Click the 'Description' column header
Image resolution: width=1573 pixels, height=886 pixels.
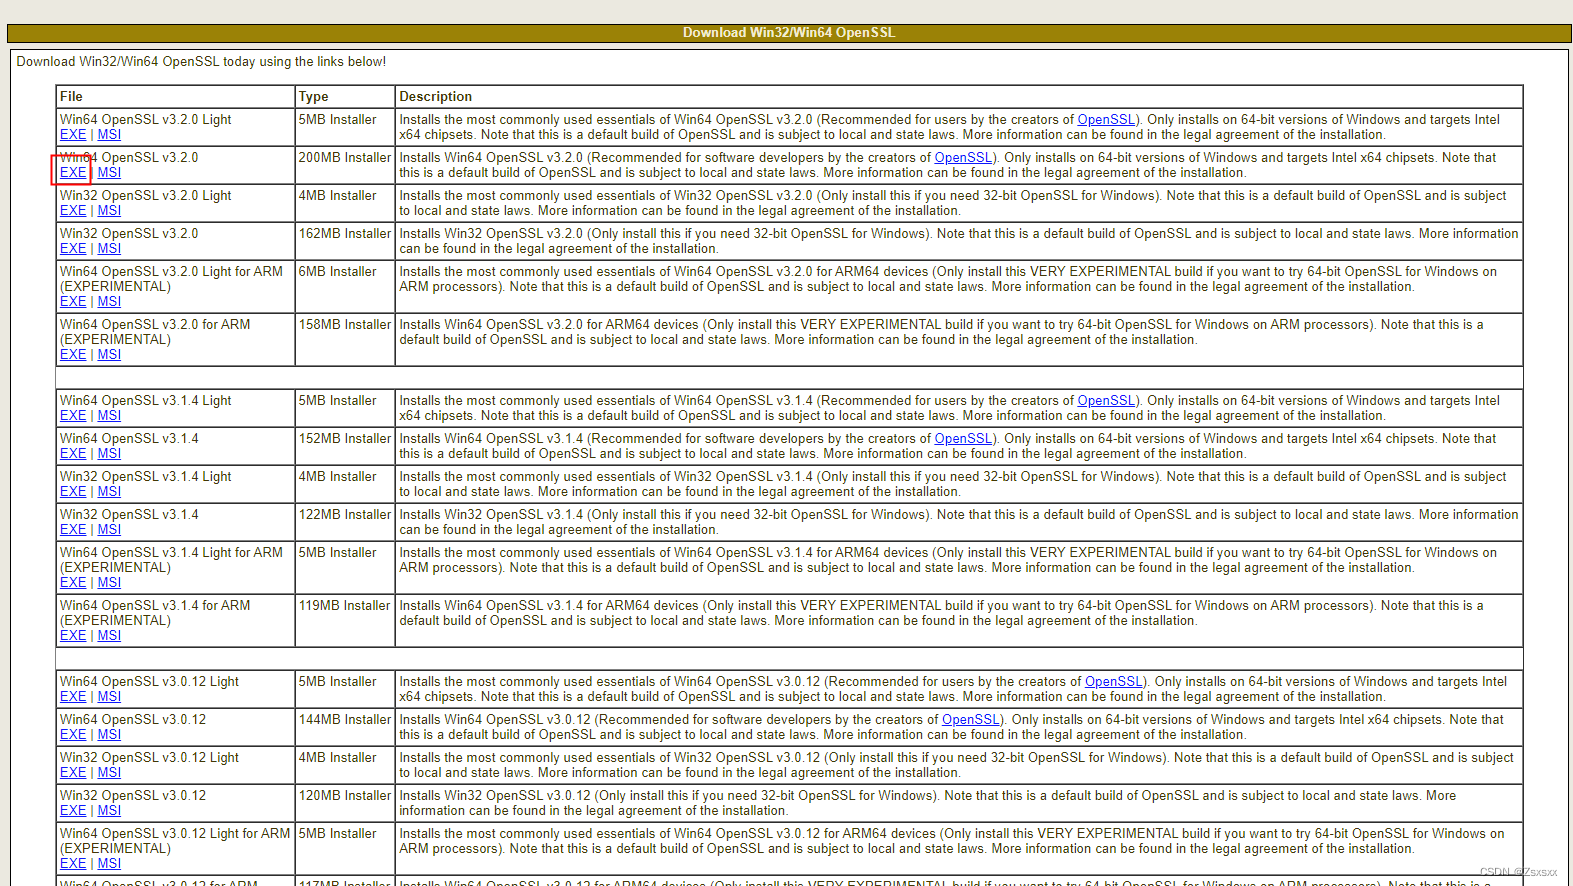pos(959,97)
